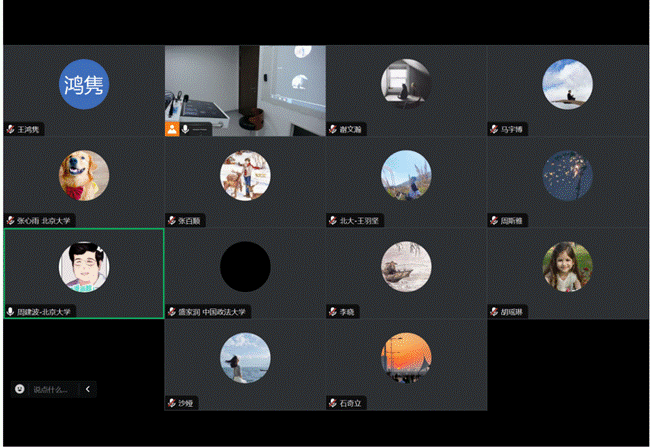The image size is (650, 447).
Task: Click muted mic icon beside 李晓
Action: [333, 312]
